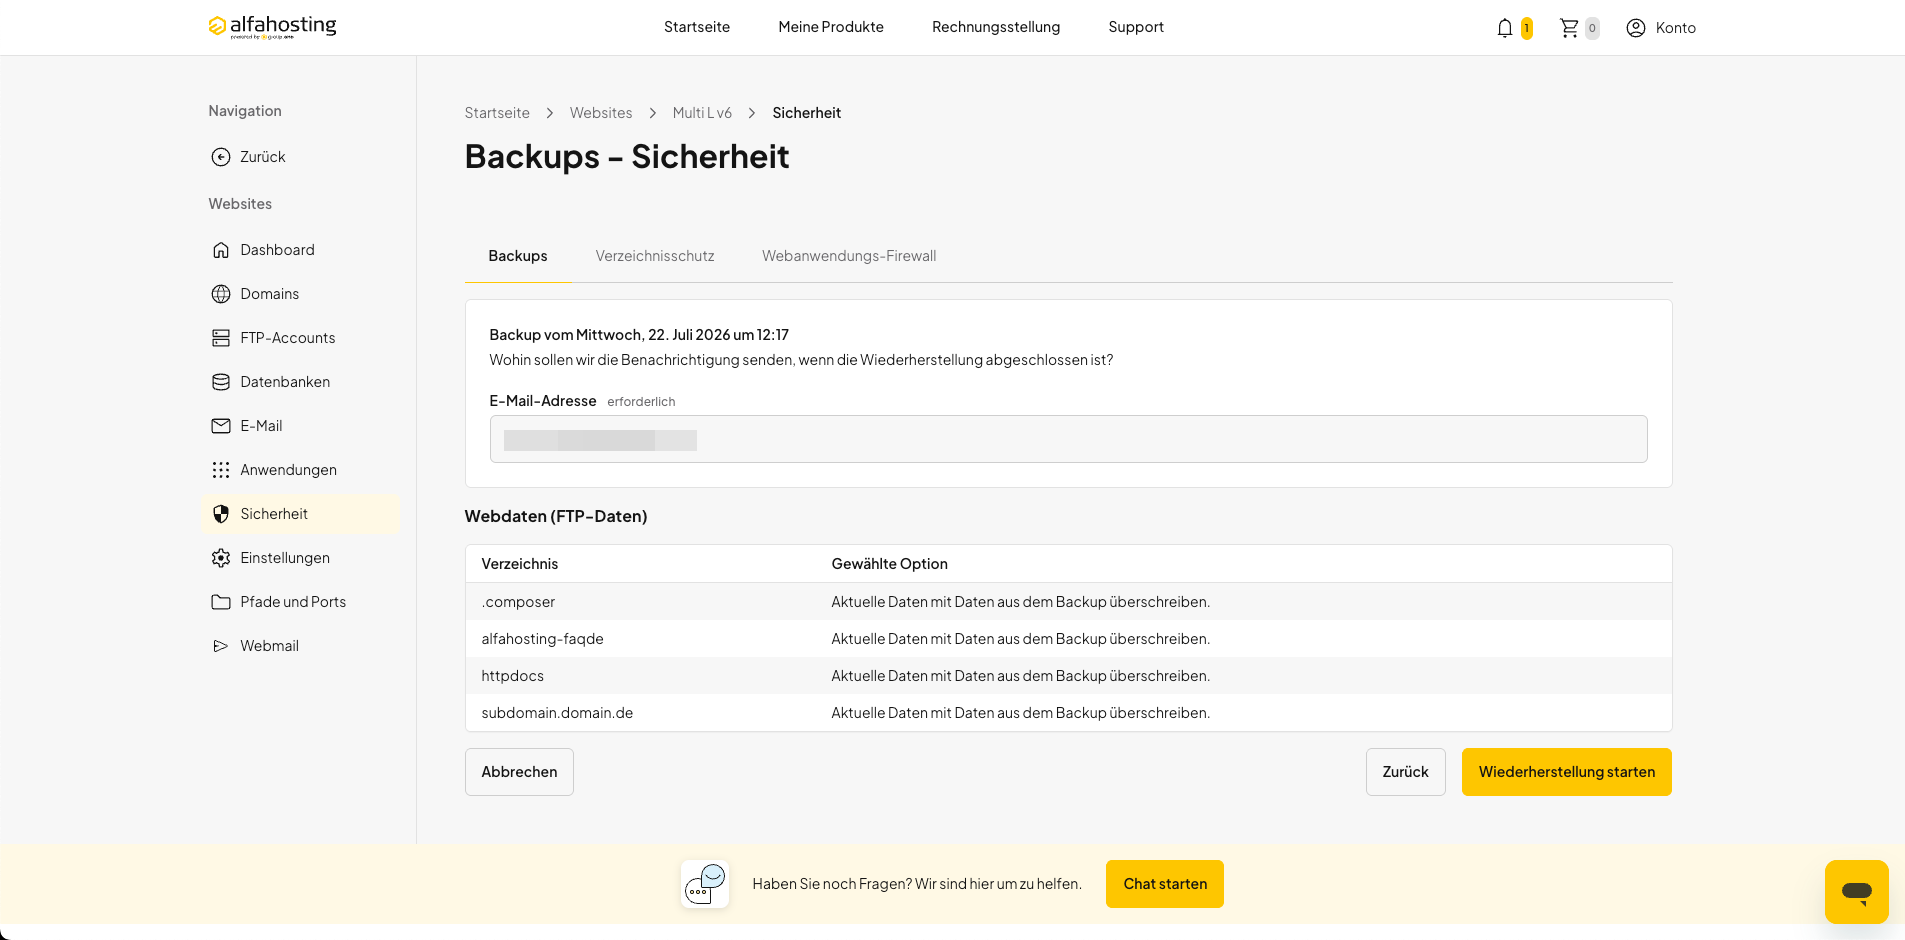Select the httpdocs directory row
This screenshot has width=1905, height=940.
(x=1068, y=676)
